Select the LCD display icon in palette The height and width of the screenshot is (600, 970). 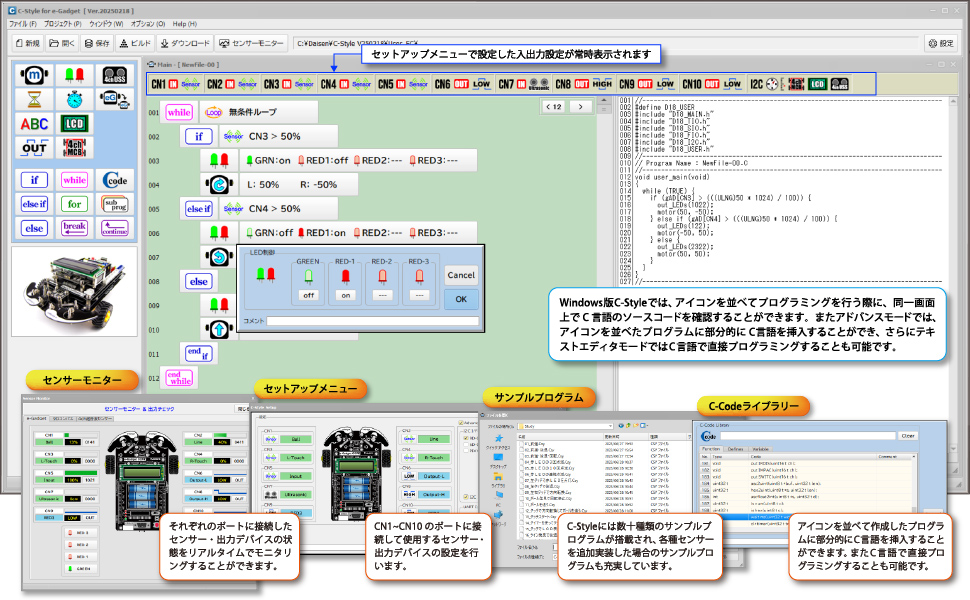click(x=73, y=124)
